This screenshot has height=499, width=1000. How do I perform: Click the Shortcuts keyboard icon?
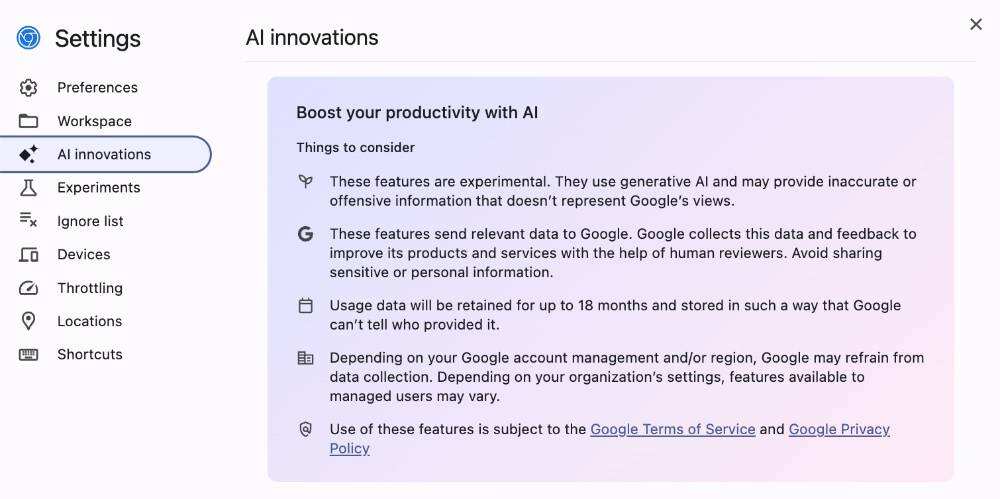coord(28,355)
